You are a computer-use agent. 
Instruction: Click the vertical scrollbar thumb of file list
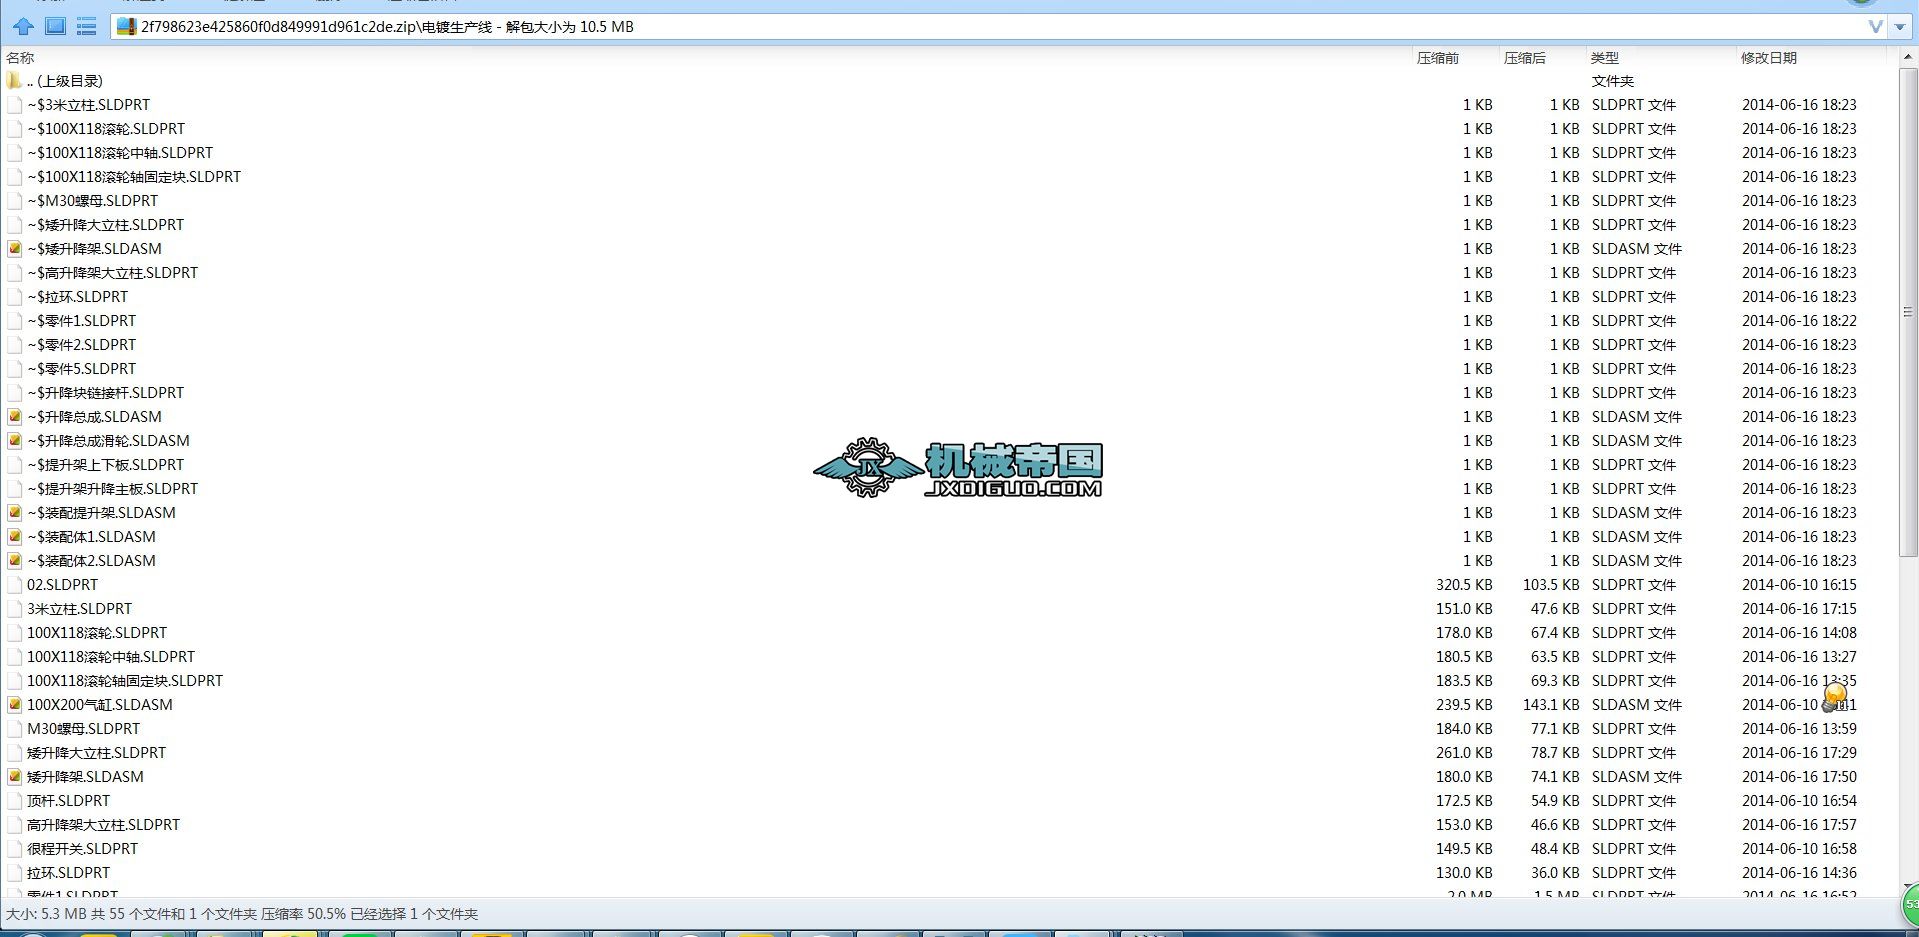coord(1908,312)
